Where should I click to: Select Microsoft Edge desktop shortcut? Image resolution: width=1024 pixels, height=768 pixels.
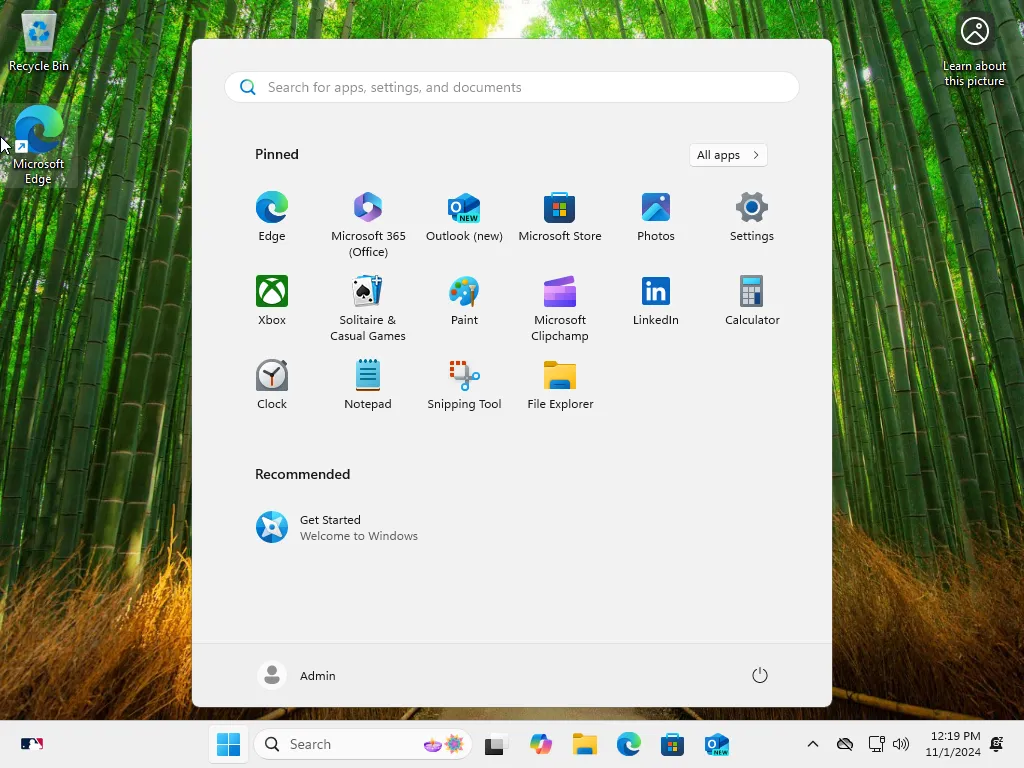39,145
